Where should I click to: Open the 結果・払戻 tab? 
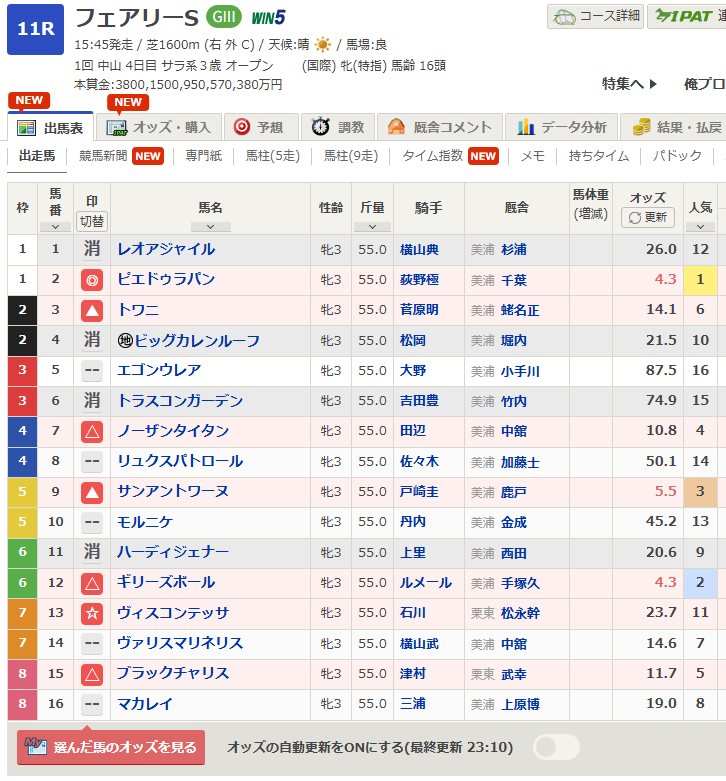pos(673,128)
